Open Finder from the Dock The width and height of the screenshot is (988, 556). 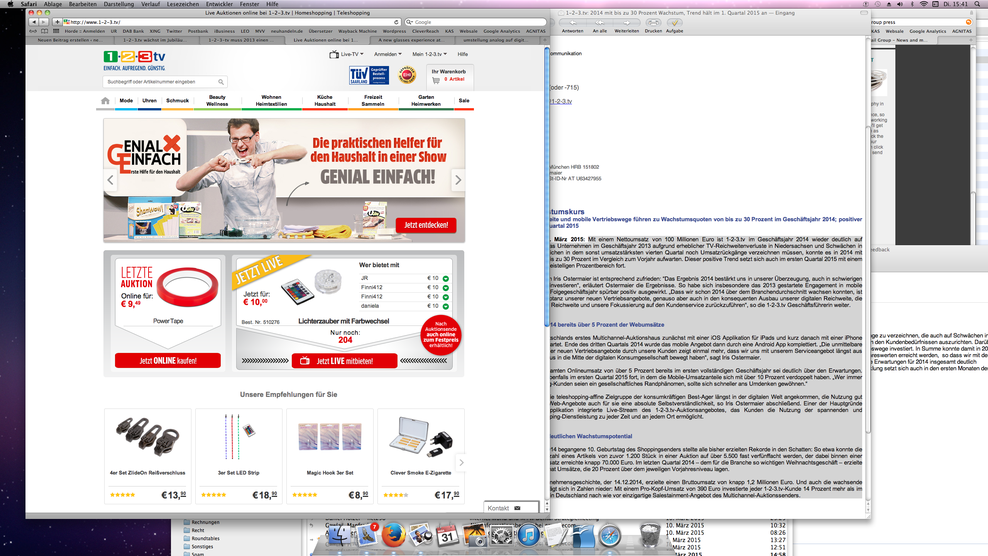click(340, 535)
